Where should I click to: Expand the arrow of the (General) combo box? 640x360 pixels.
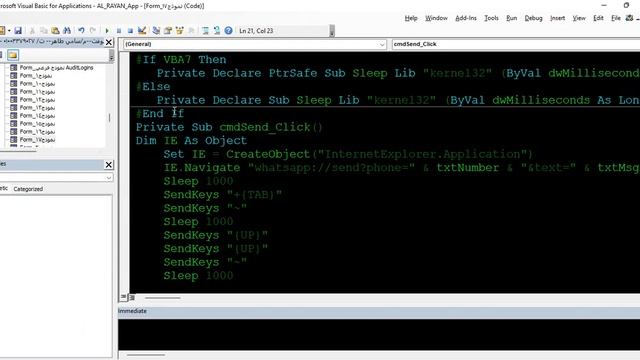tap(382, 44)
